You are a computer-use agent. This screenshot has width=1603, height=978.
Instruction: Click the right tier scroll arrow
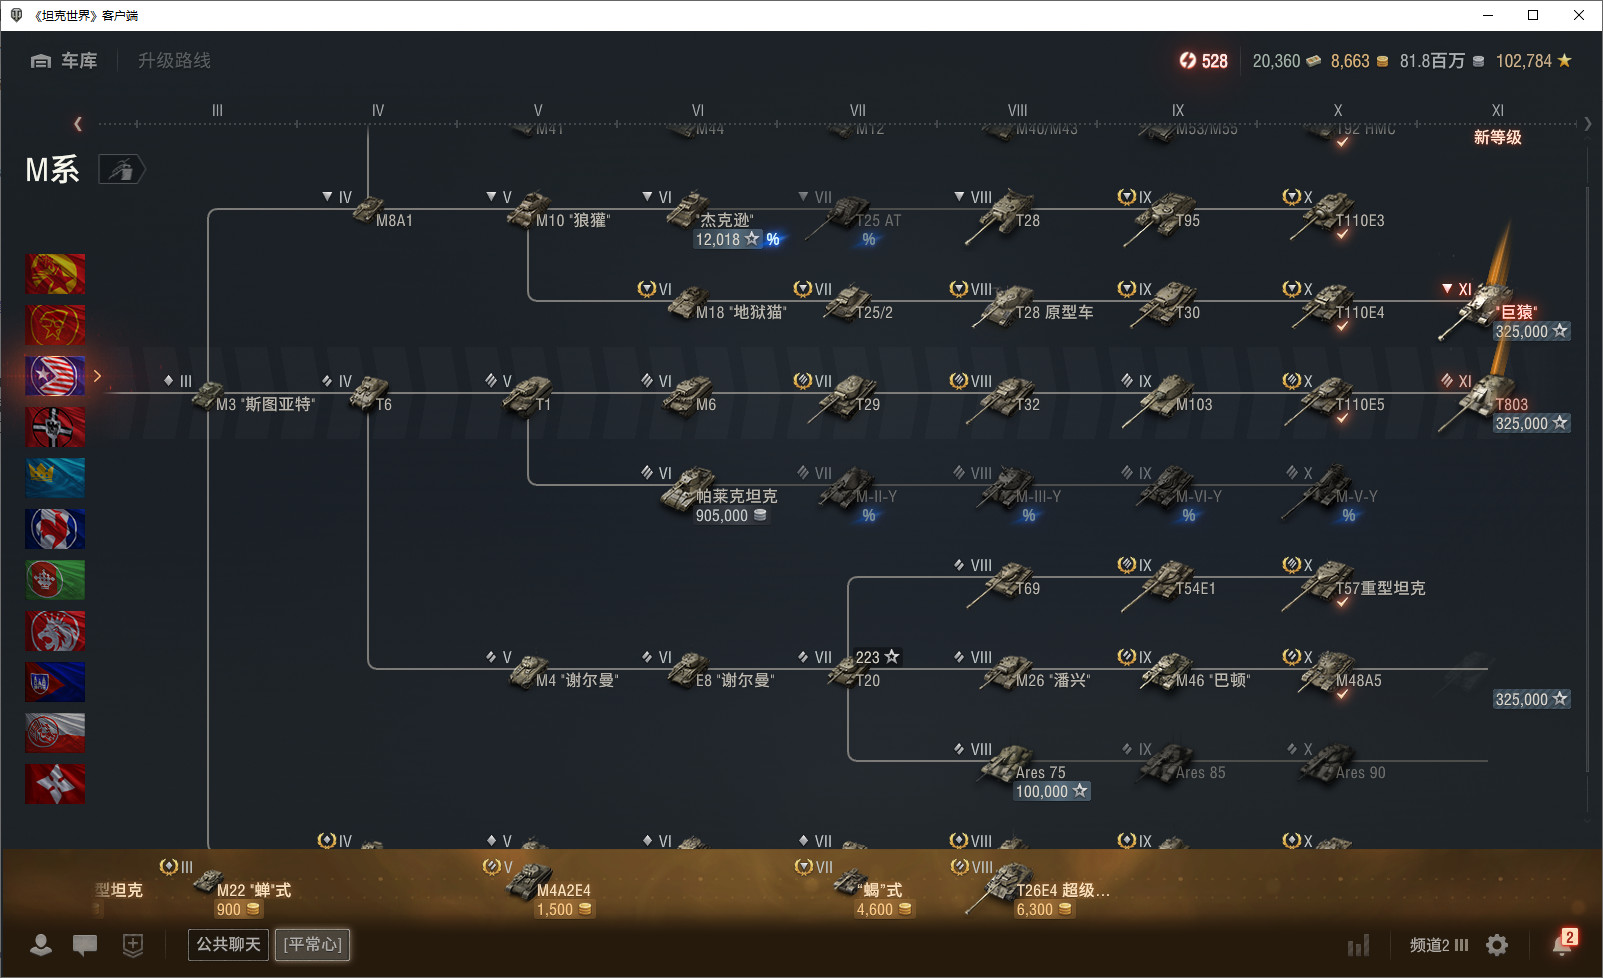(x=1588, y=124)
